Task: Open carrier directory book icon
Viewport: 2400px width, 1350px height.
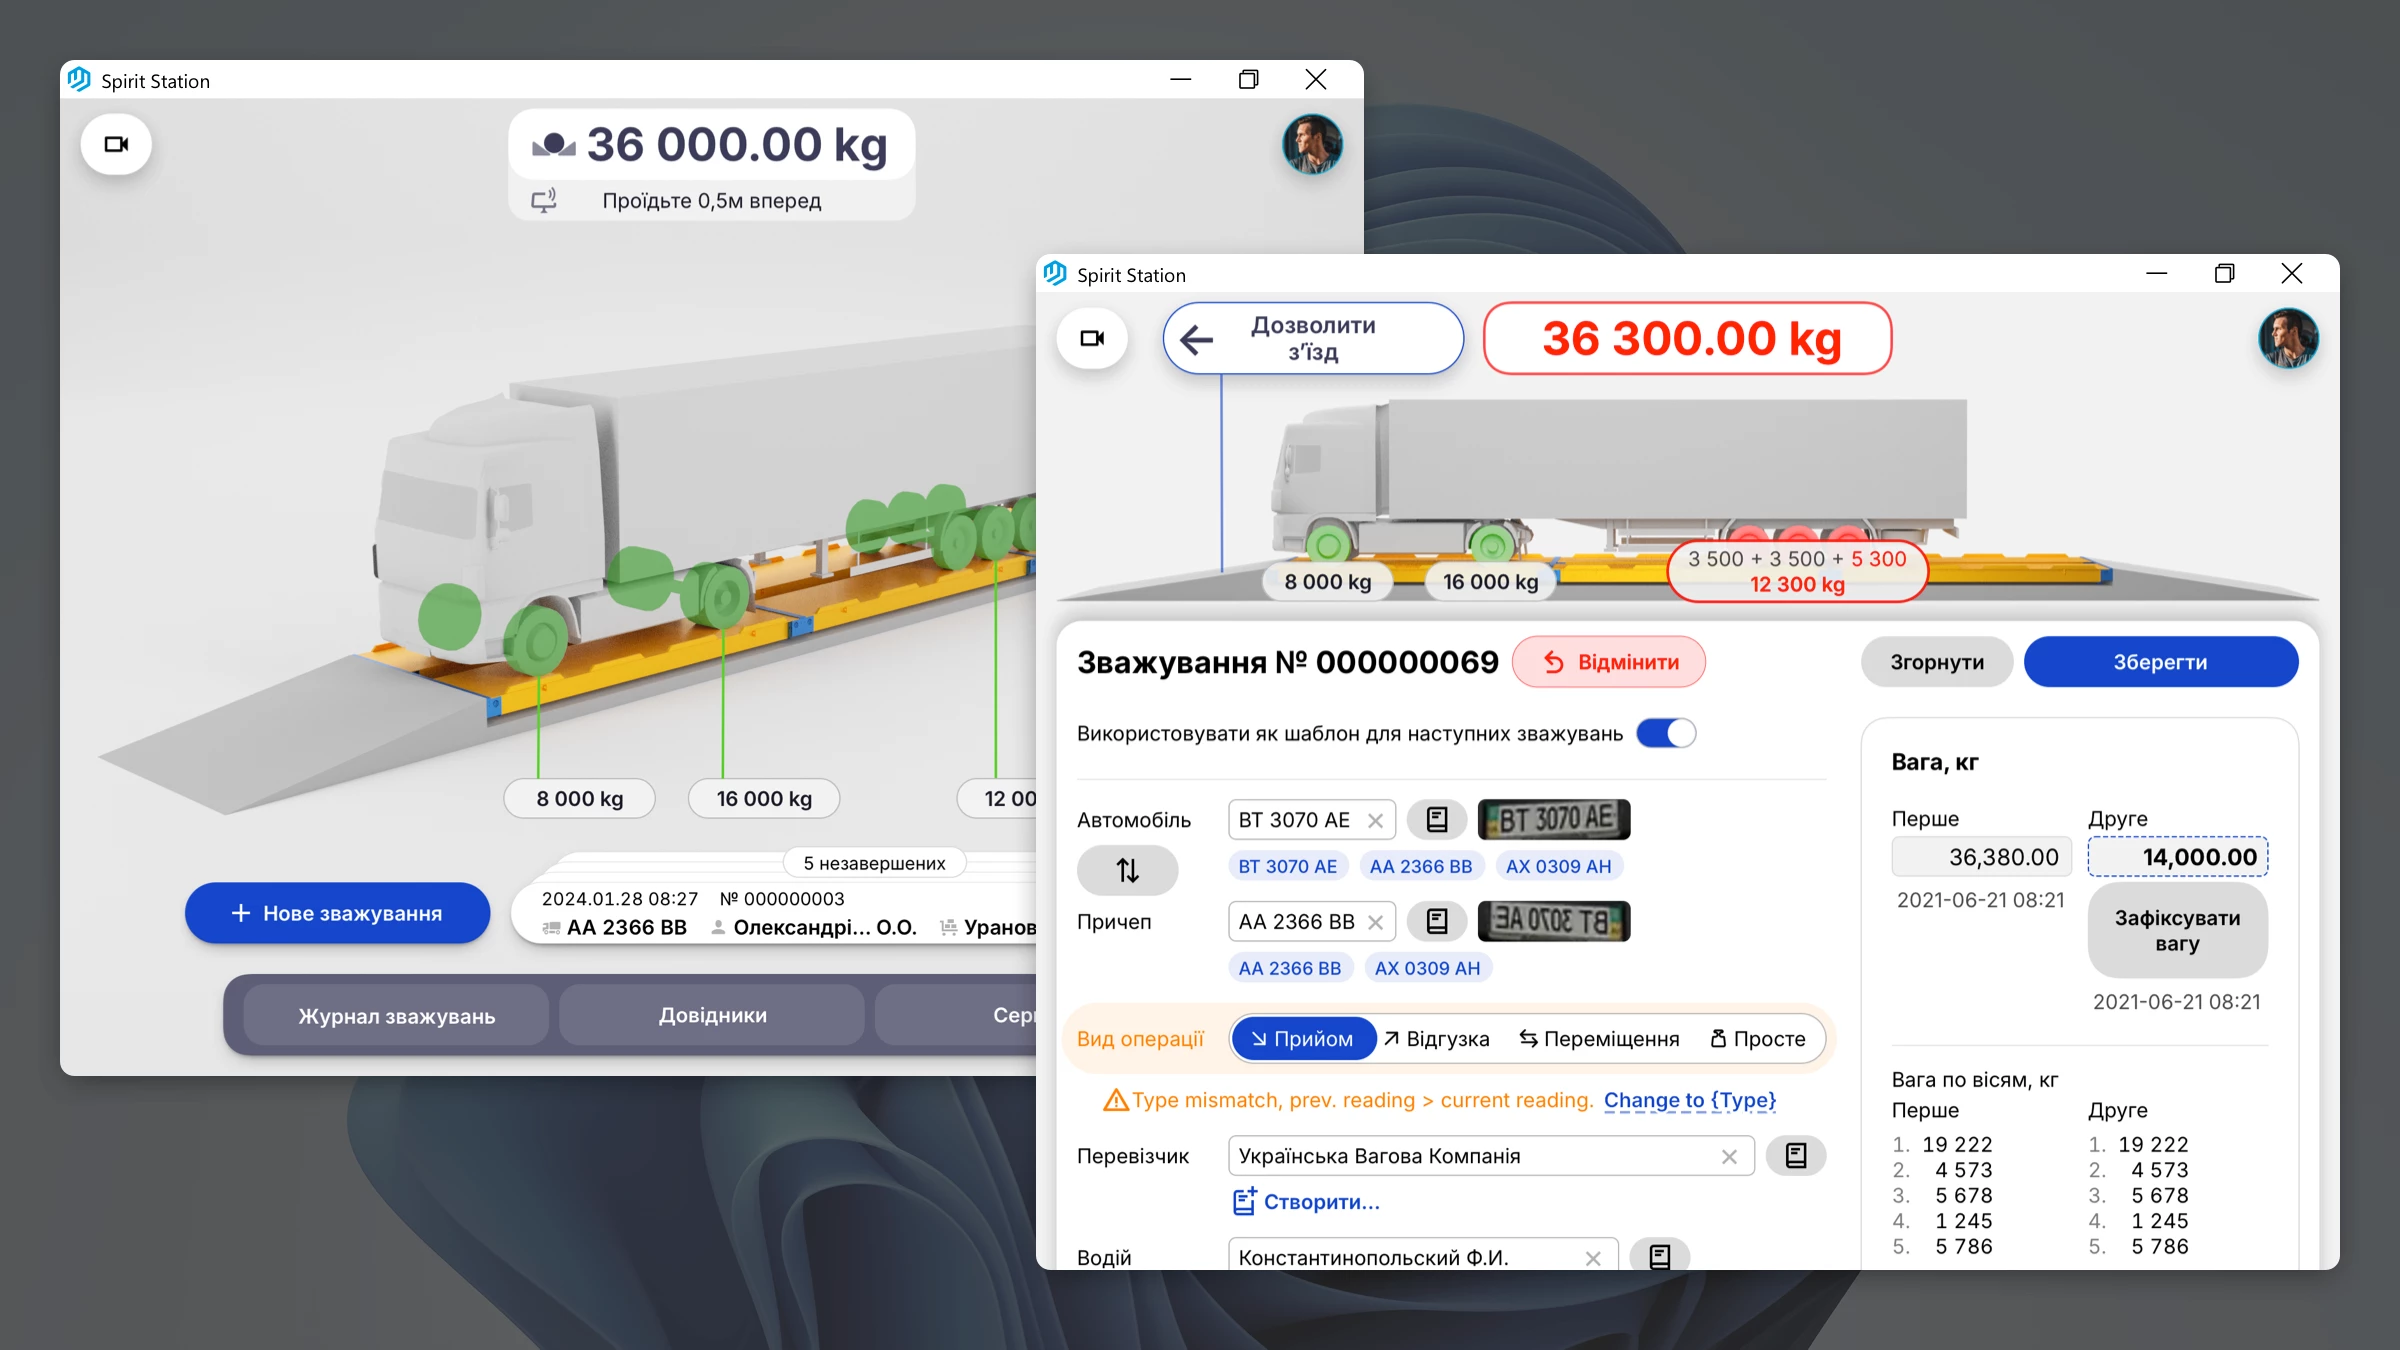Action: click(1796, 1156)
